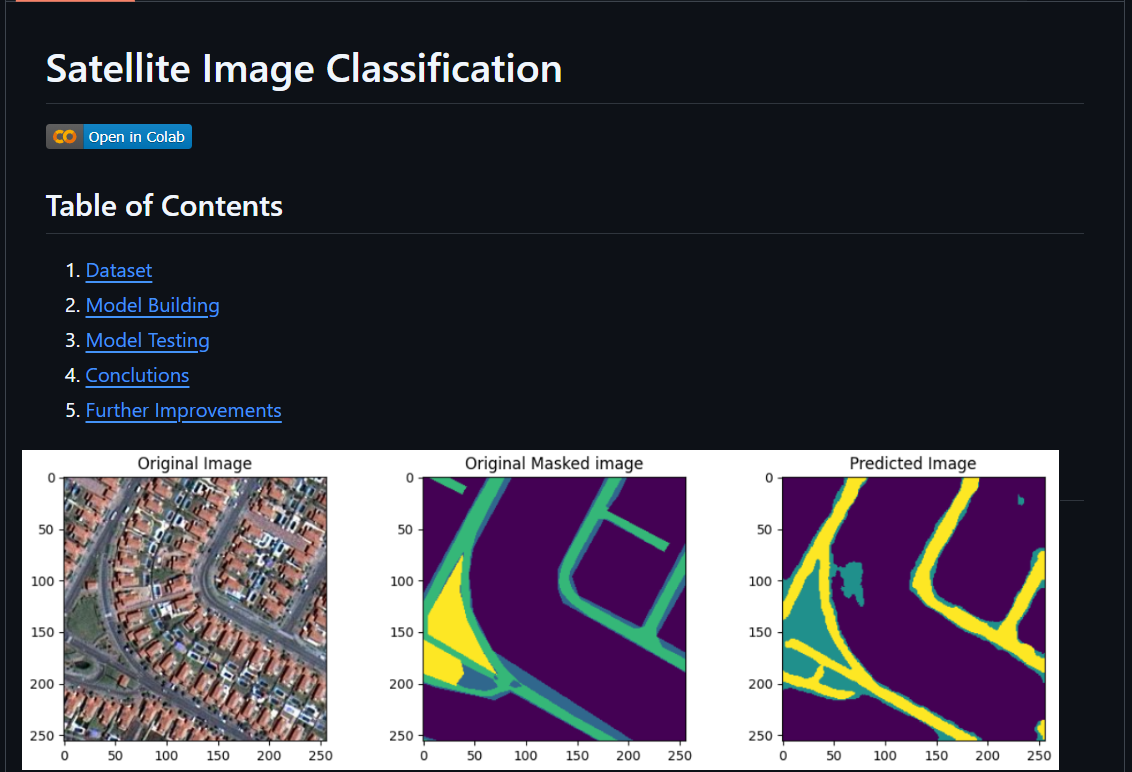
Task: Click the Table of Contents heading
Action: click(x=164, y=206)
